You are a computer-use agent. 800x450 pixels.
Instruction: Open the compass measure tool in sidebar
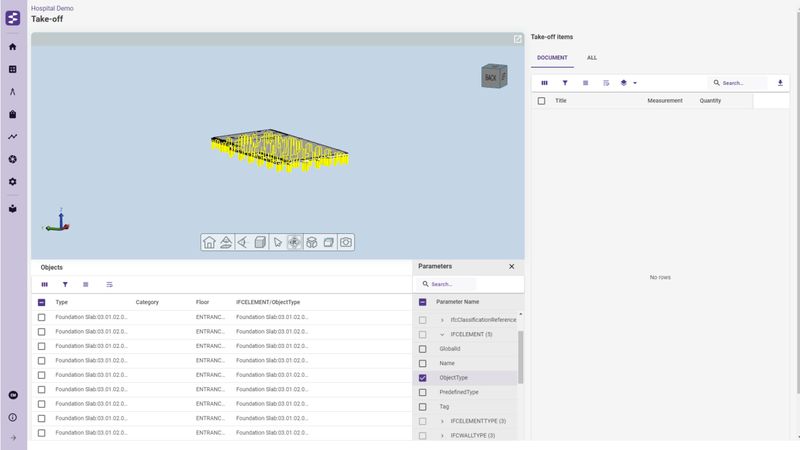point(13,92)
